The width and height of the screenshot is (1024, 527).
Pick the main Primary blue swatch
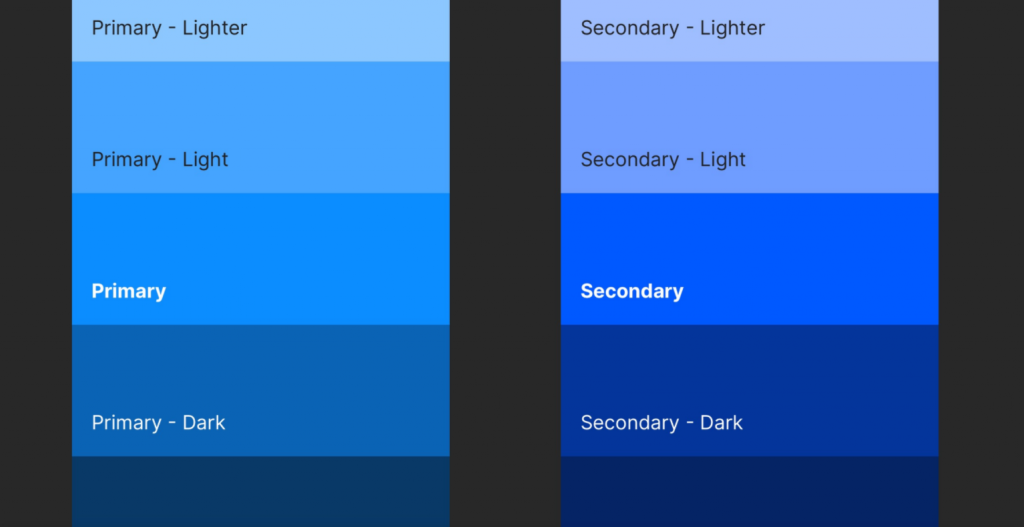pyautogui.click(x=261, y=259)
